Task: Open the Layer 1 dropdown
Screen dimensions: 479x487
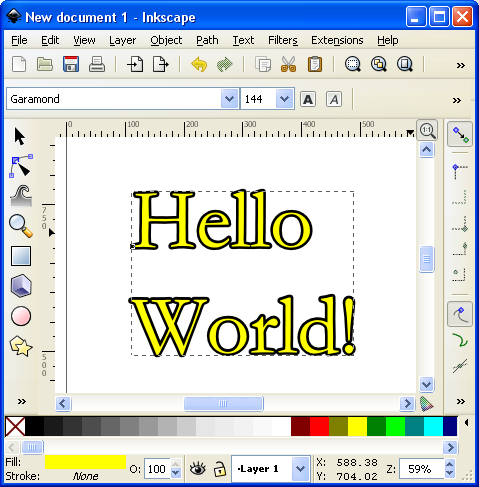Action: 300,469
